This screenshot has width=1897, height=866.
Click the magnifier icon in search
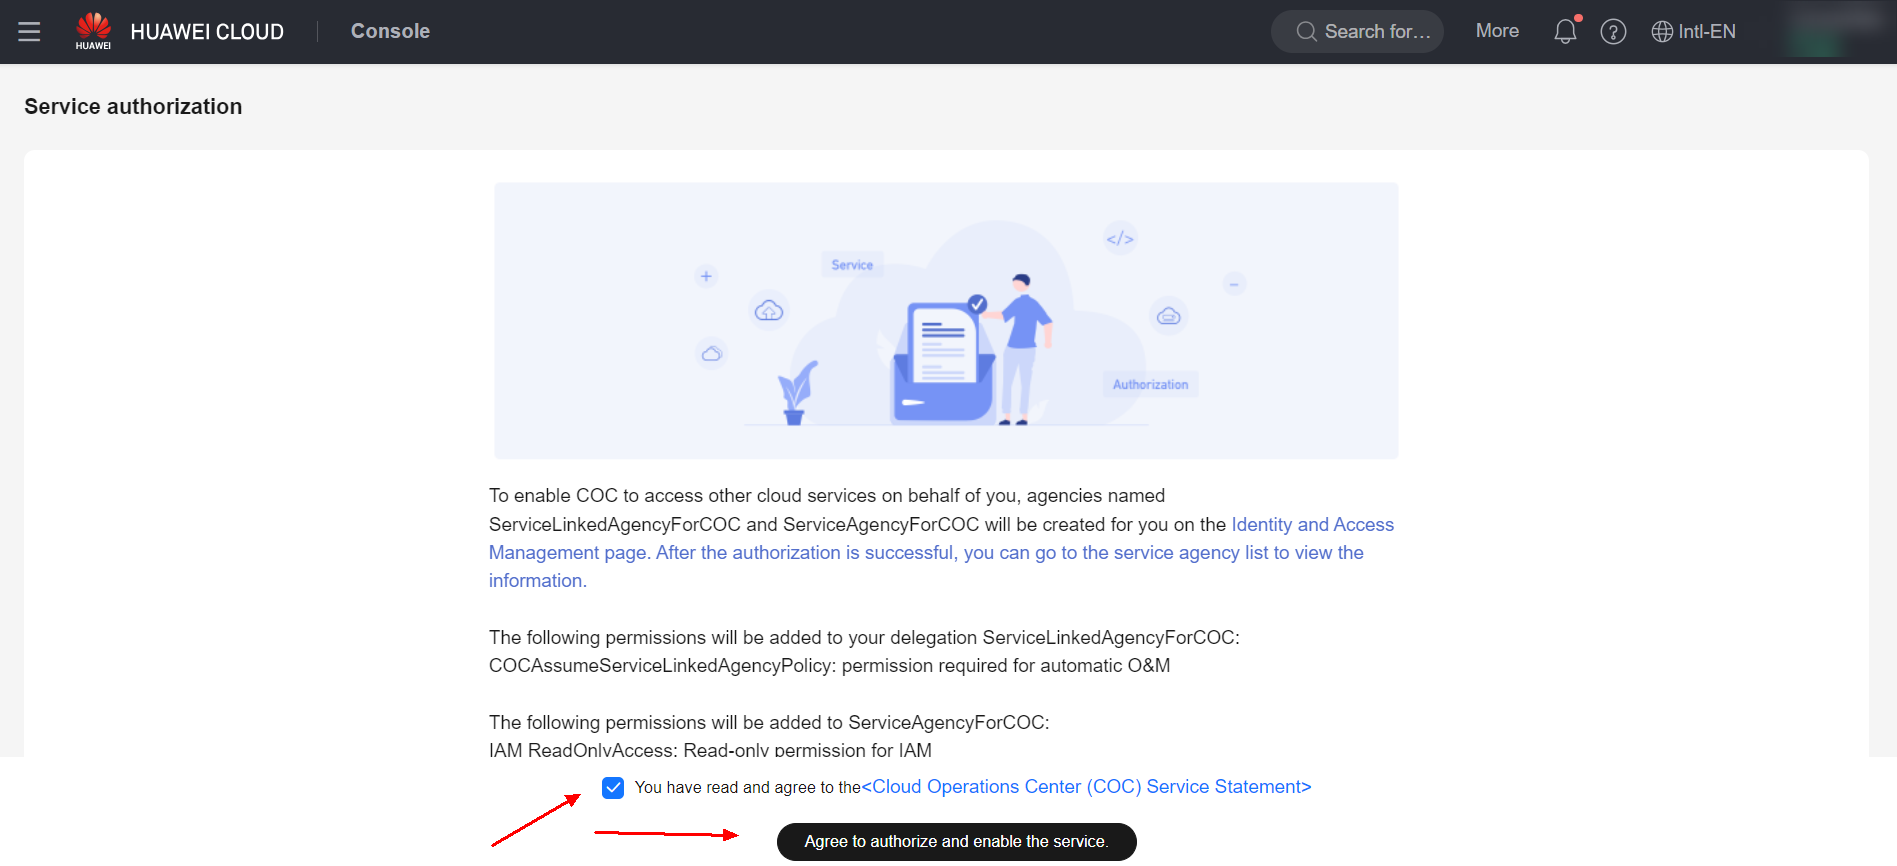pos(1306,32)
